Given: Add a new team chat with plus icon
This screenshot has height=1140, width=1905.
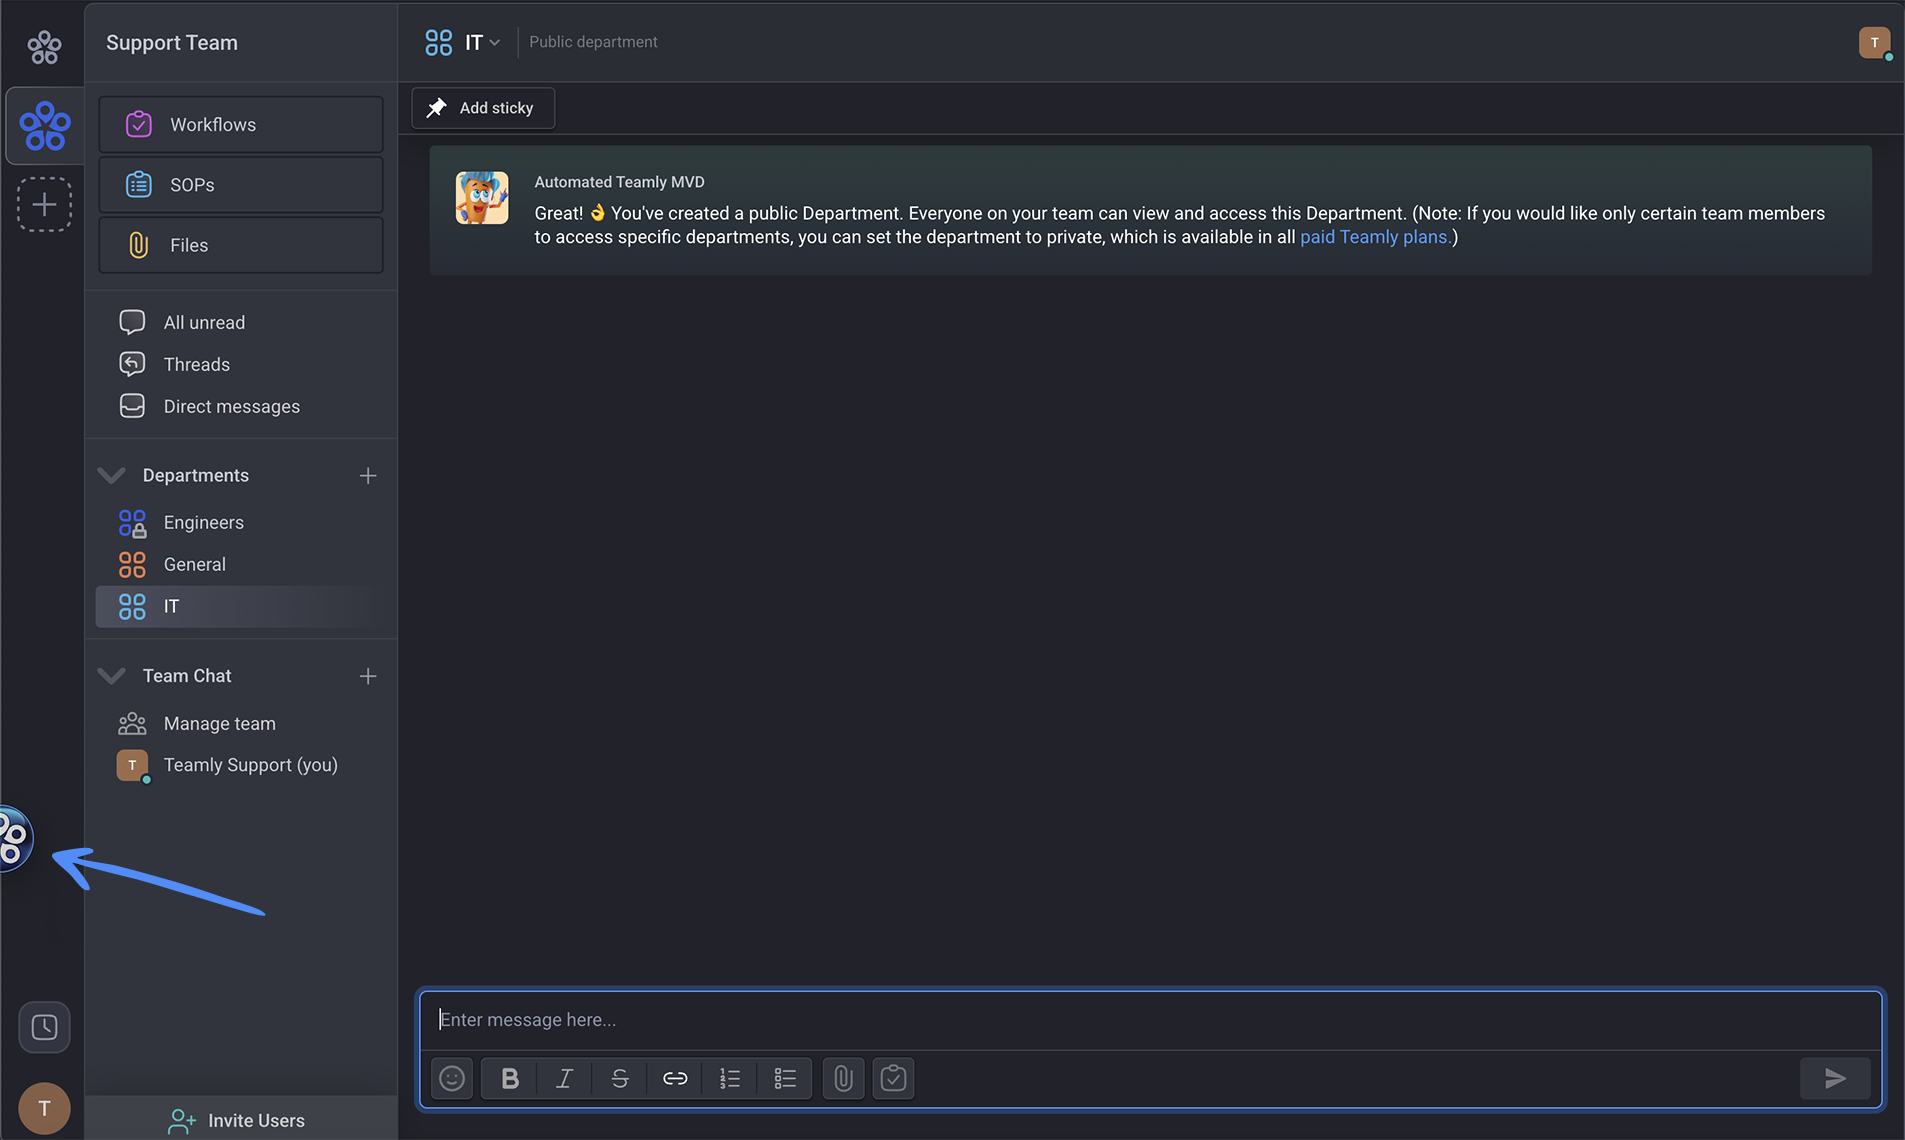Looking at the screenshot, I should tap(368, 677).
